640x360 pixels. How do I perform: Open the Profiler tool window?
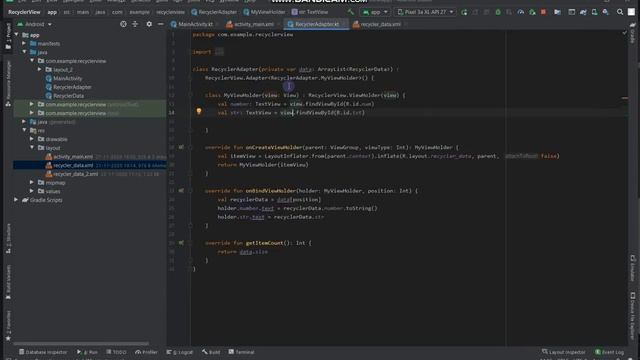[x=146, y=352]
